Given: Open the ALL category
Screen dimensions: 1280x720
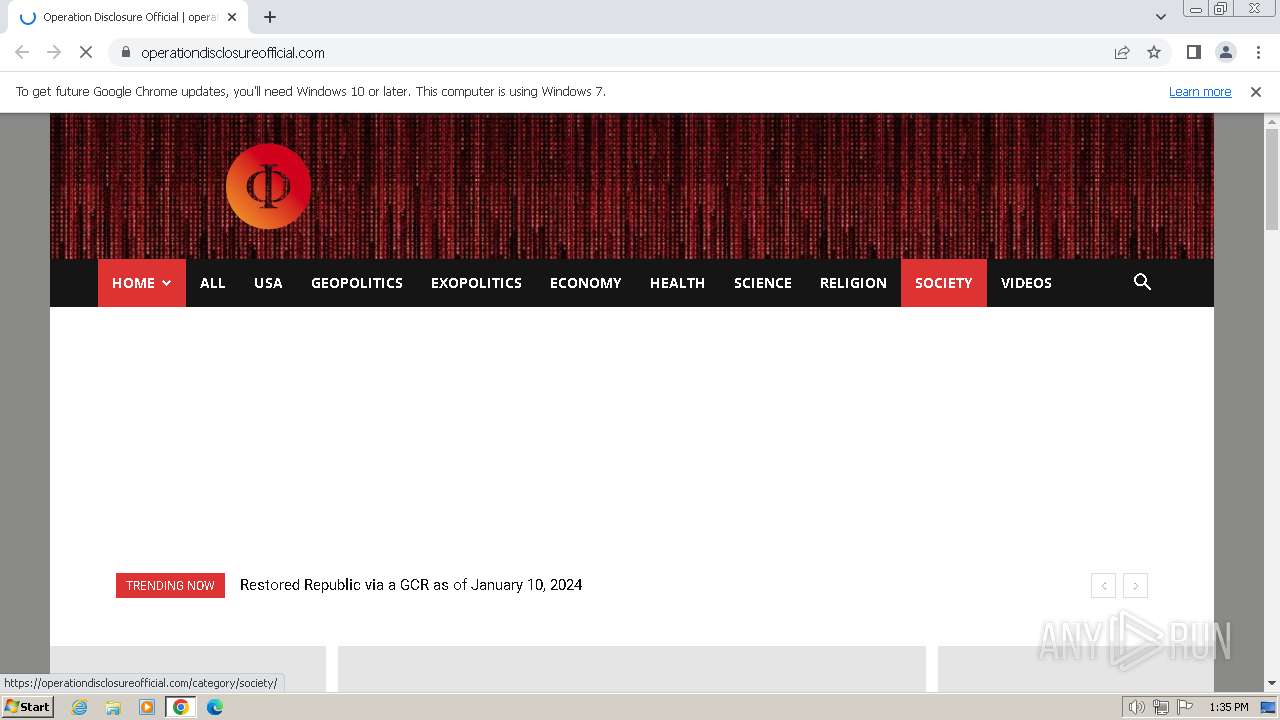Looking at the screenshot, I should pyautogui.click(x=213, y=283).
